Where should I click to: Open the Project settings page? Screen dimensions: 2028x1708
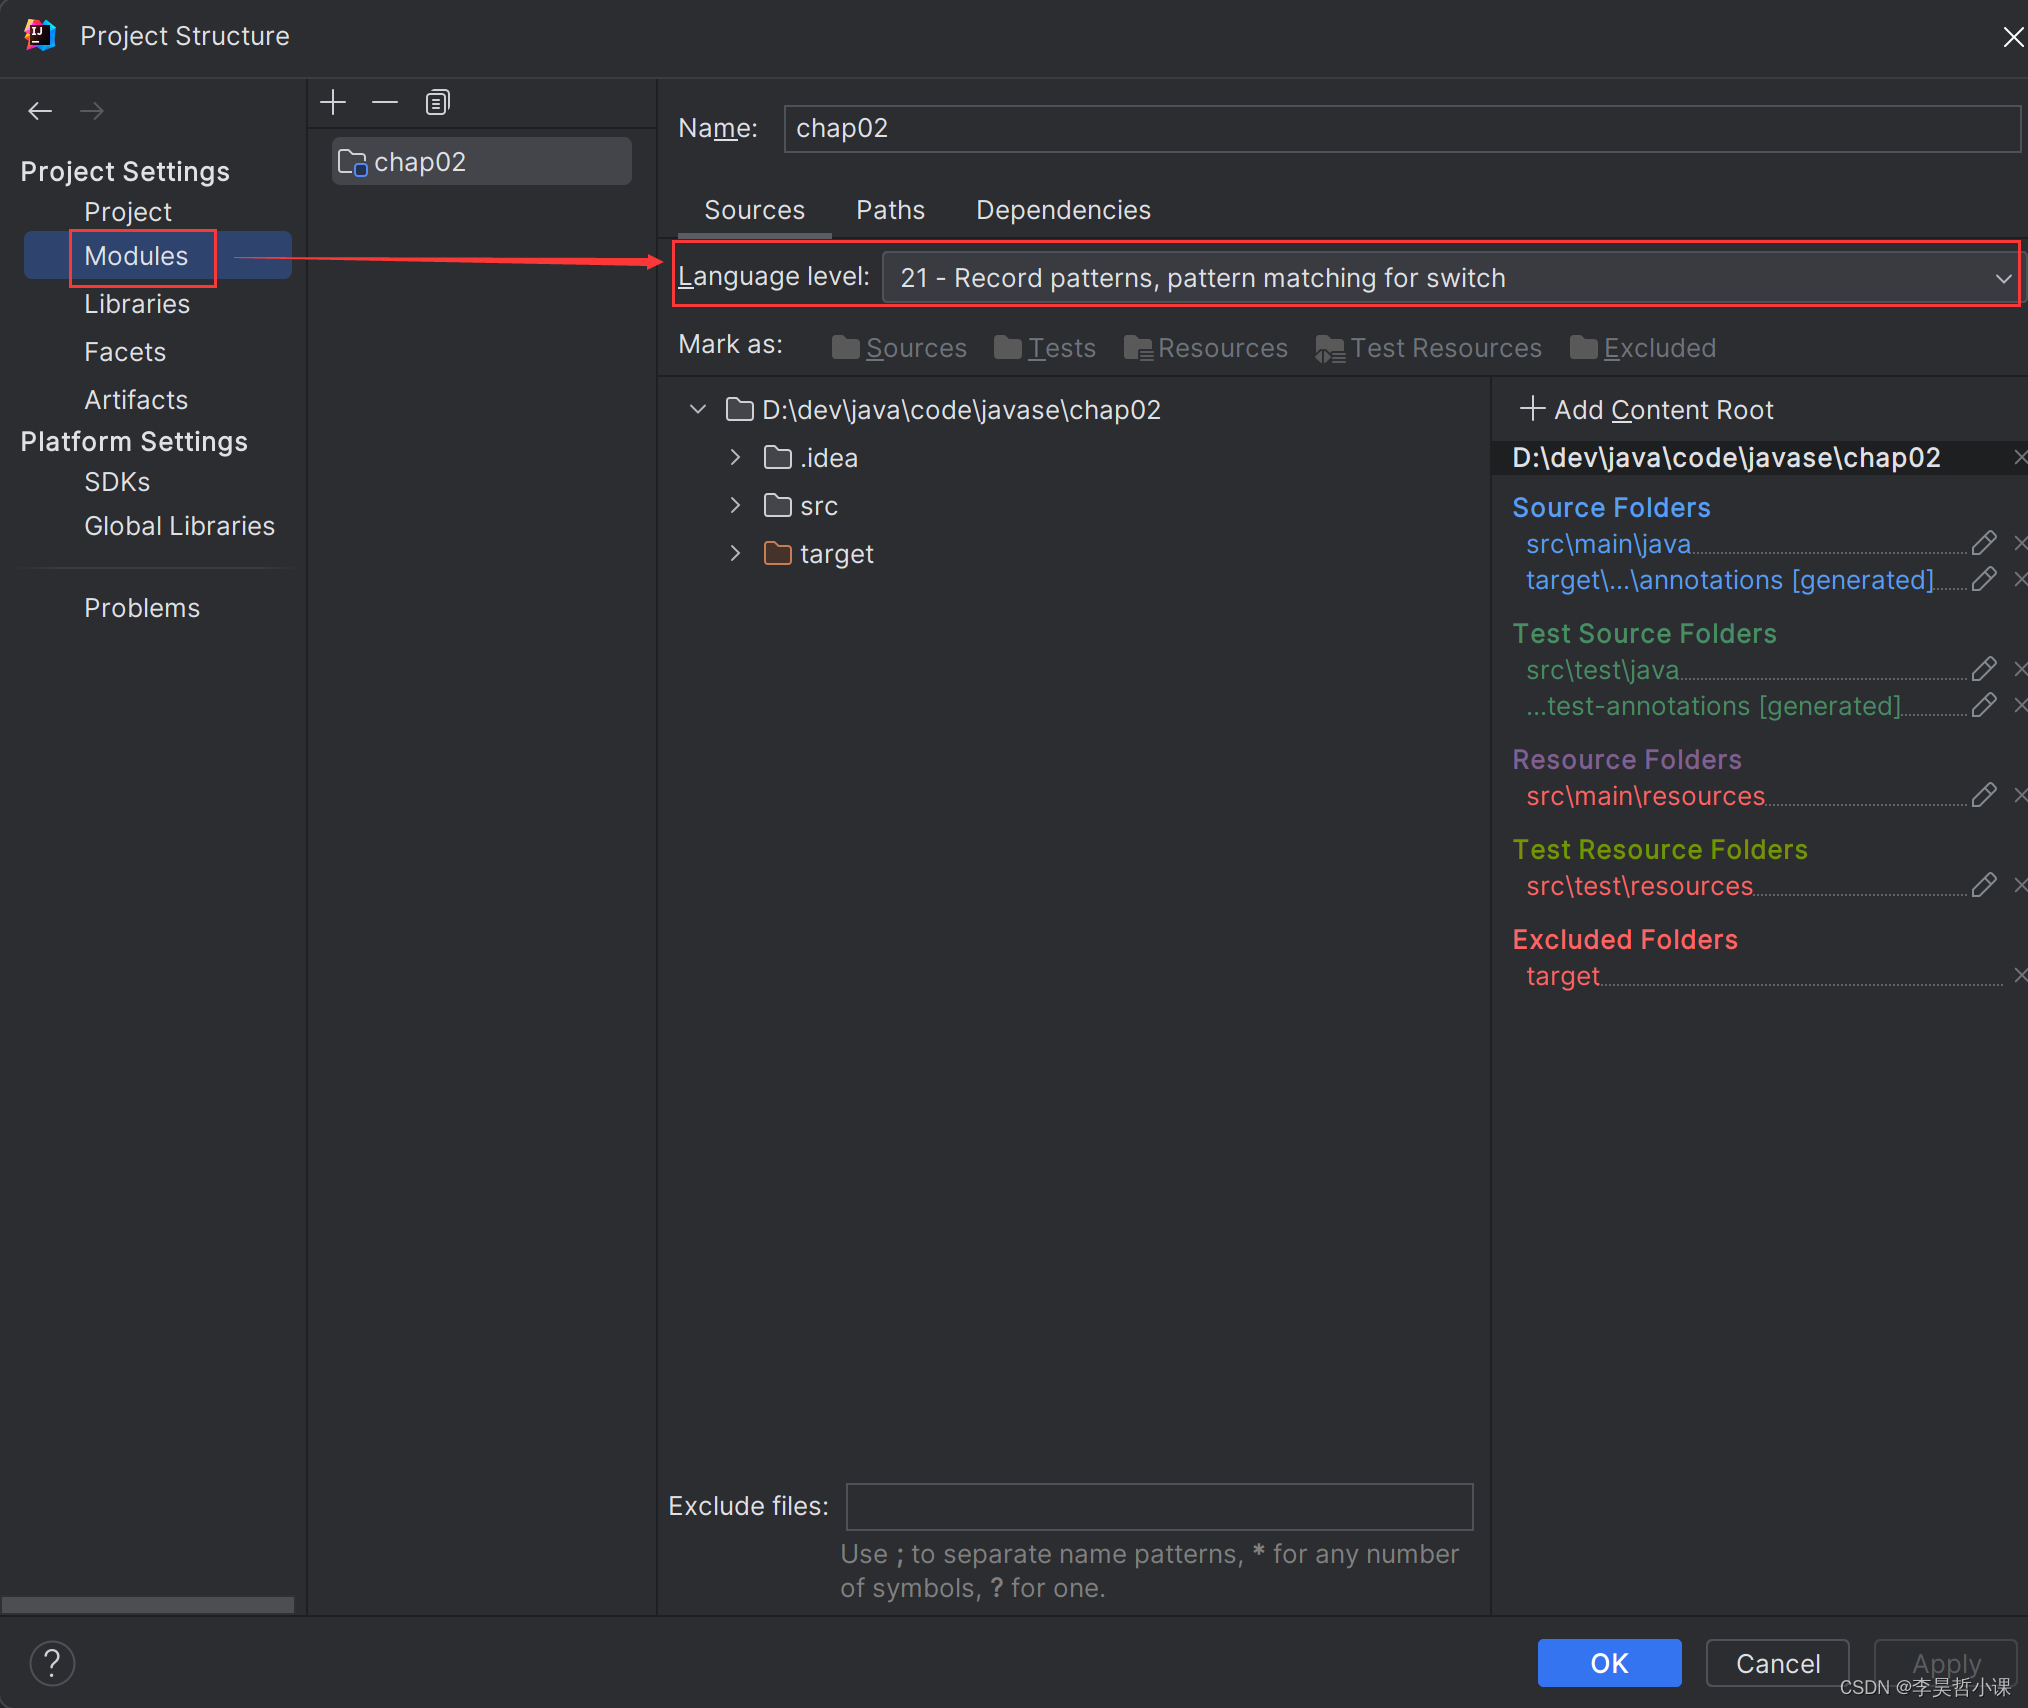click(128, 211)
